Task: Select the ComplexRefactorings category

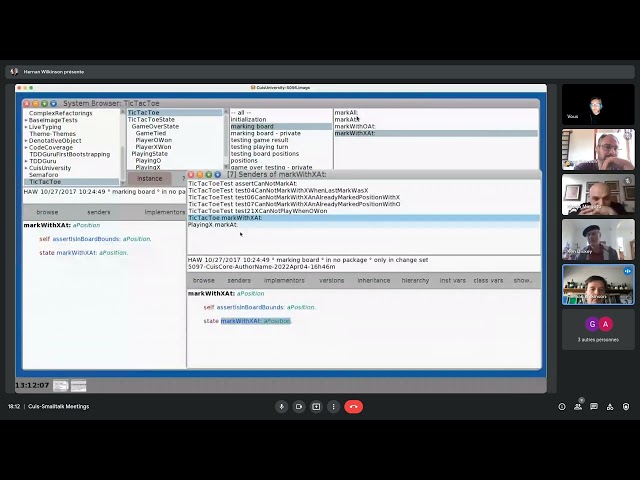Action: coord(60,113)
